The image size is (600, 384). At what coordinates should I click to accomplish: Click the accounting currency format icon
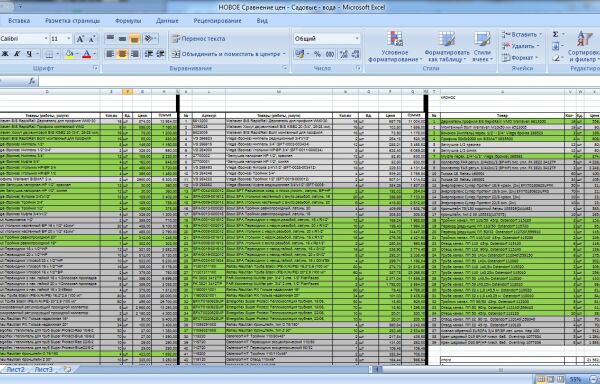pos(299,54)
